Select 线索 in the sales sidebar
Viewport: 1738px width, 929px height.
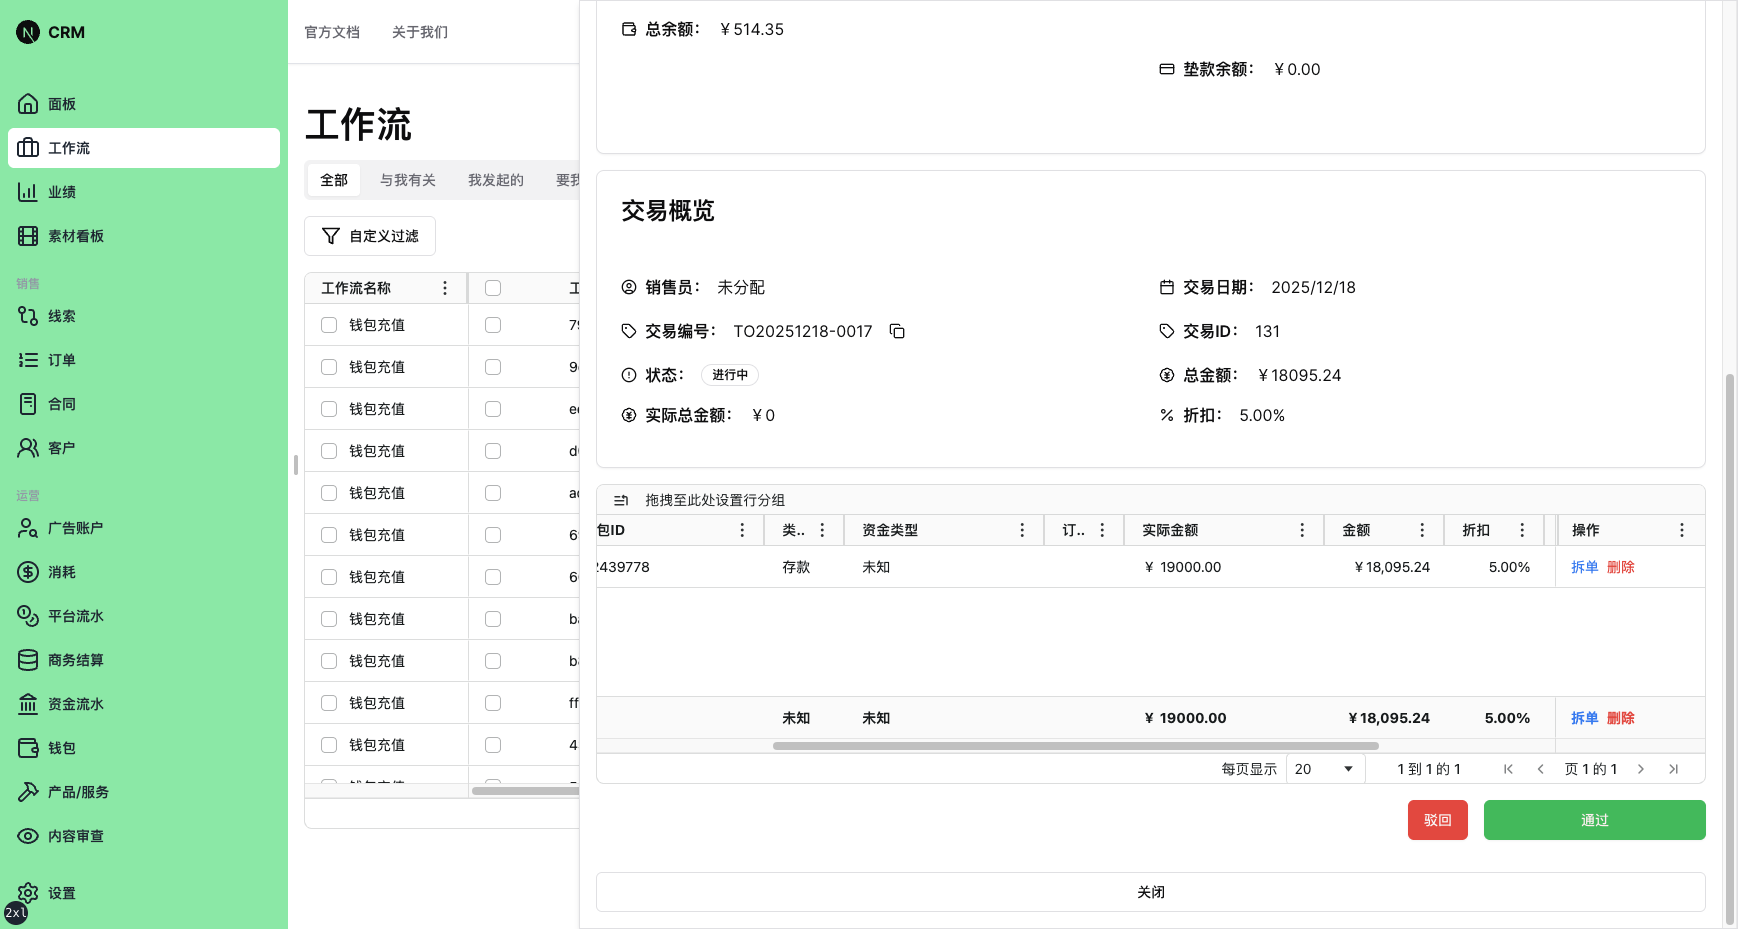[x=60, y=315]
